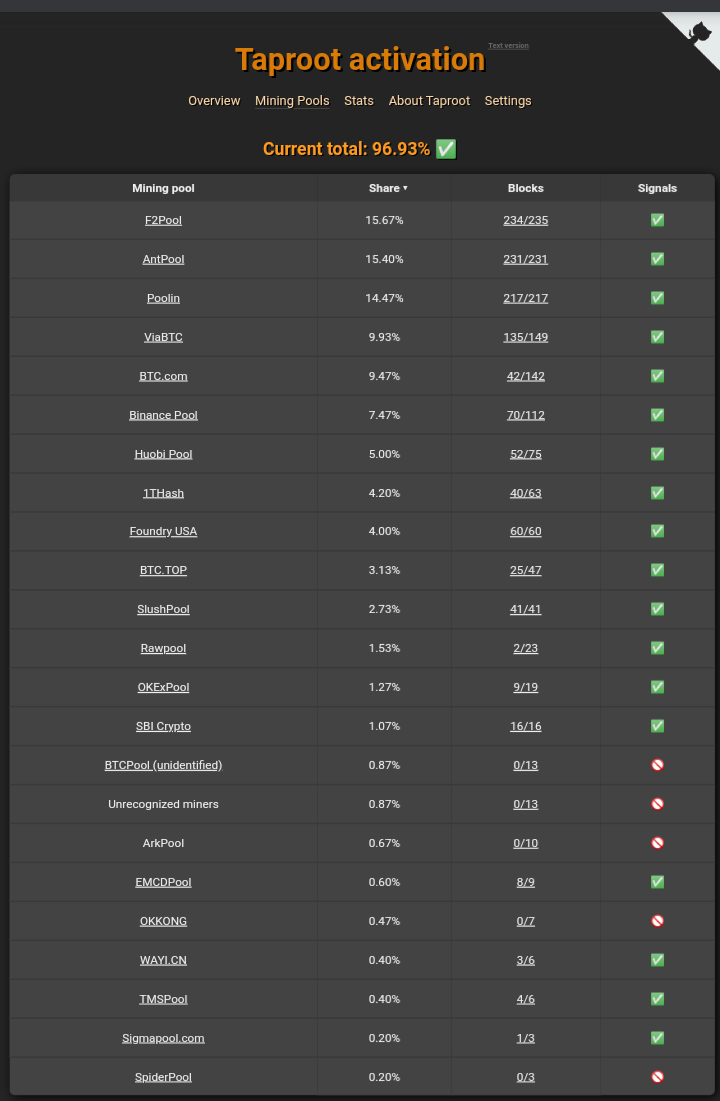Open the Text version link
The image size is (720, 1101).
[509, 46]
